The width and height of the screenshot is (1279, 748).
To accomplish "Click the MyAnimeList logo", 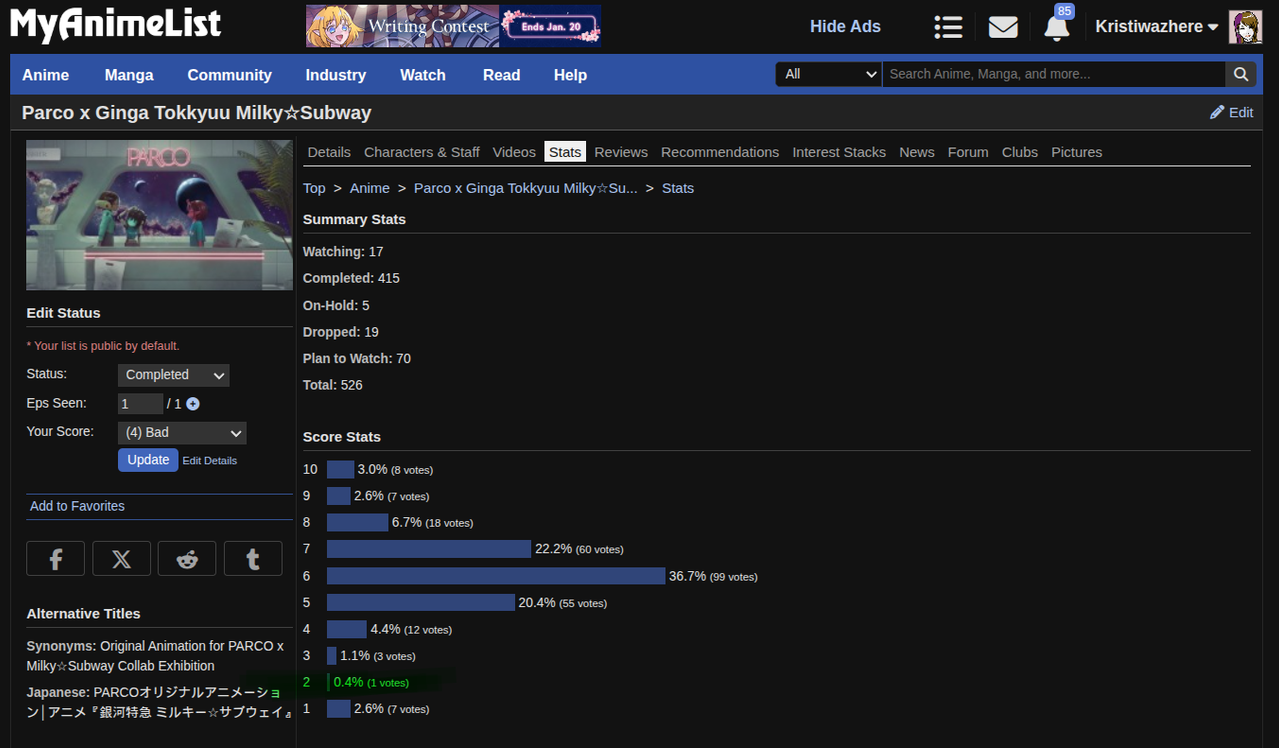I will (115, 25).
